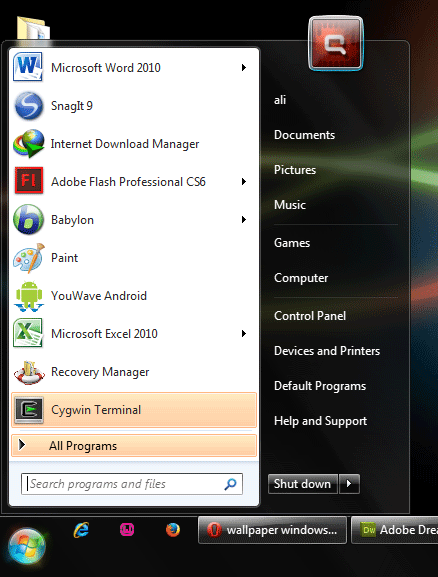Expand the Babylon submenu arrow
Viewport: 438px width, 577px height.
tap(243, 220)
